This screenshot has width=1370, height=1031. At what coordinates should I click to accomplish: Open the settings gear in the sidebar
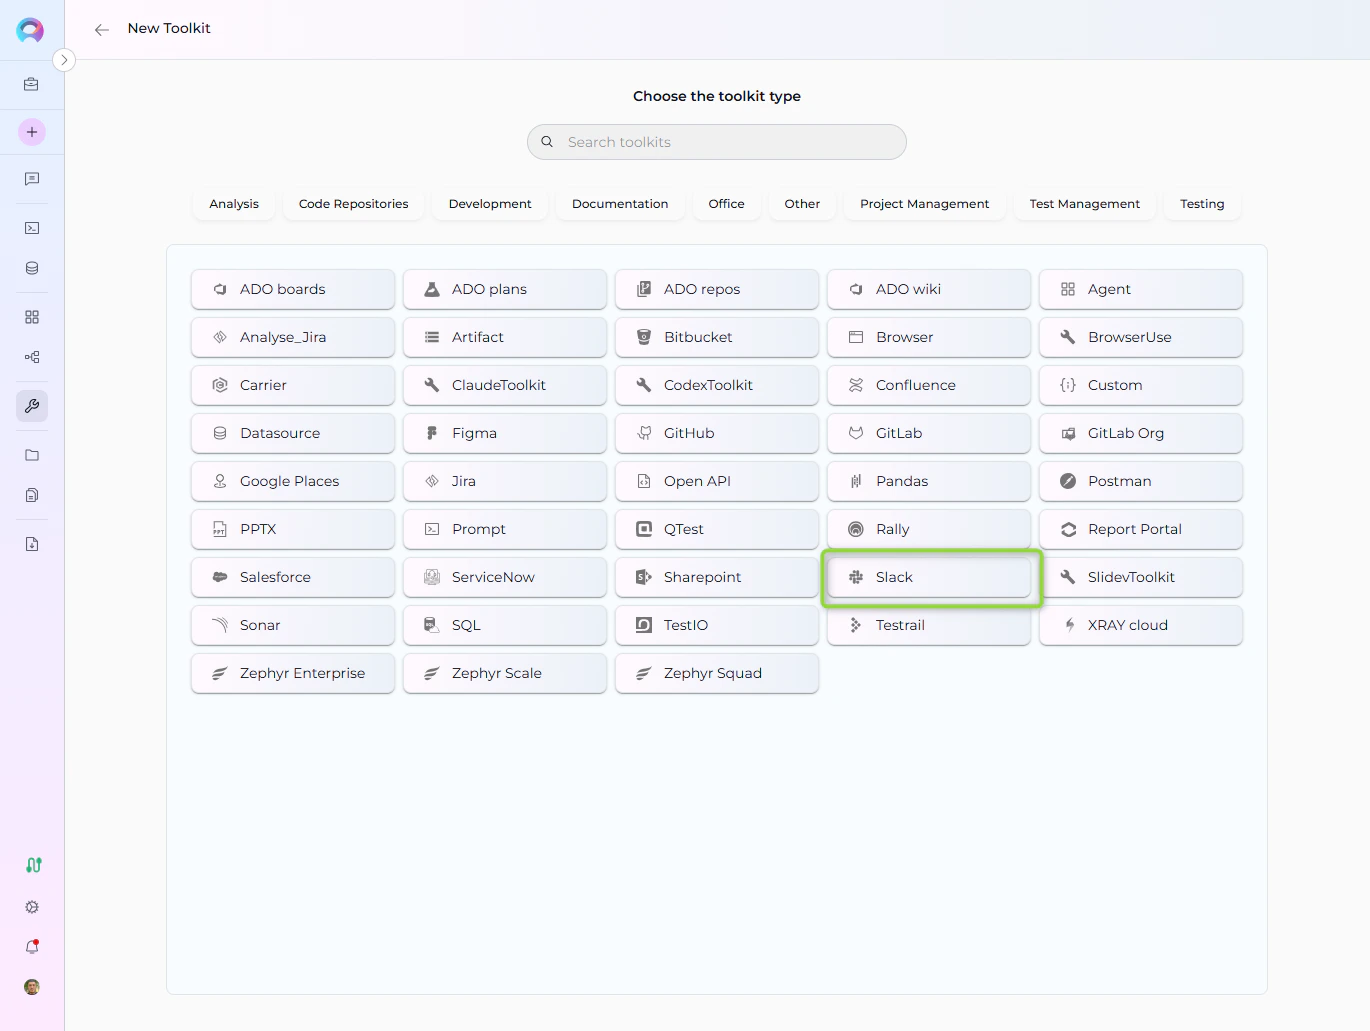(32, 907)
